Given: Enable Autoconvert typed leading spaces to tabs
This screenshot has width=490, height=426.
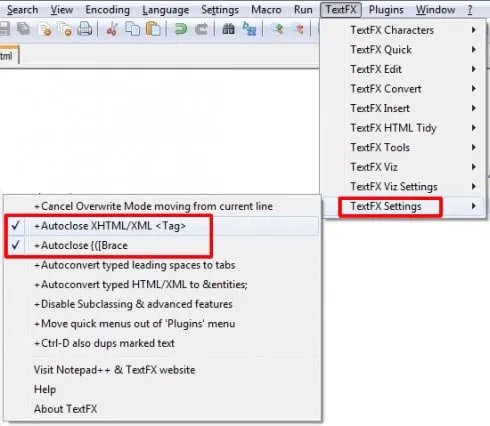Looking at the screenshot, I should click(161, 265).
